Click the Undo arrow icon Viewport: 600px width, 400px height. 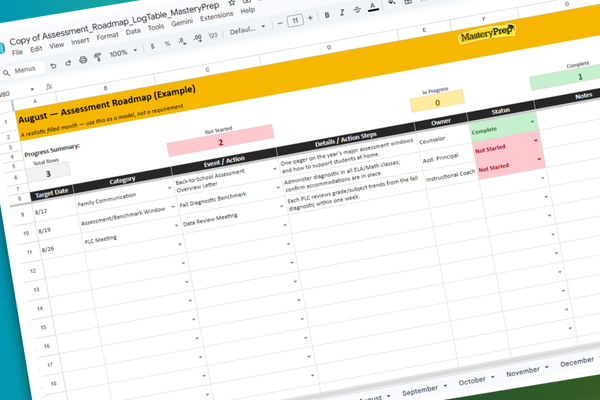(53, 66)
